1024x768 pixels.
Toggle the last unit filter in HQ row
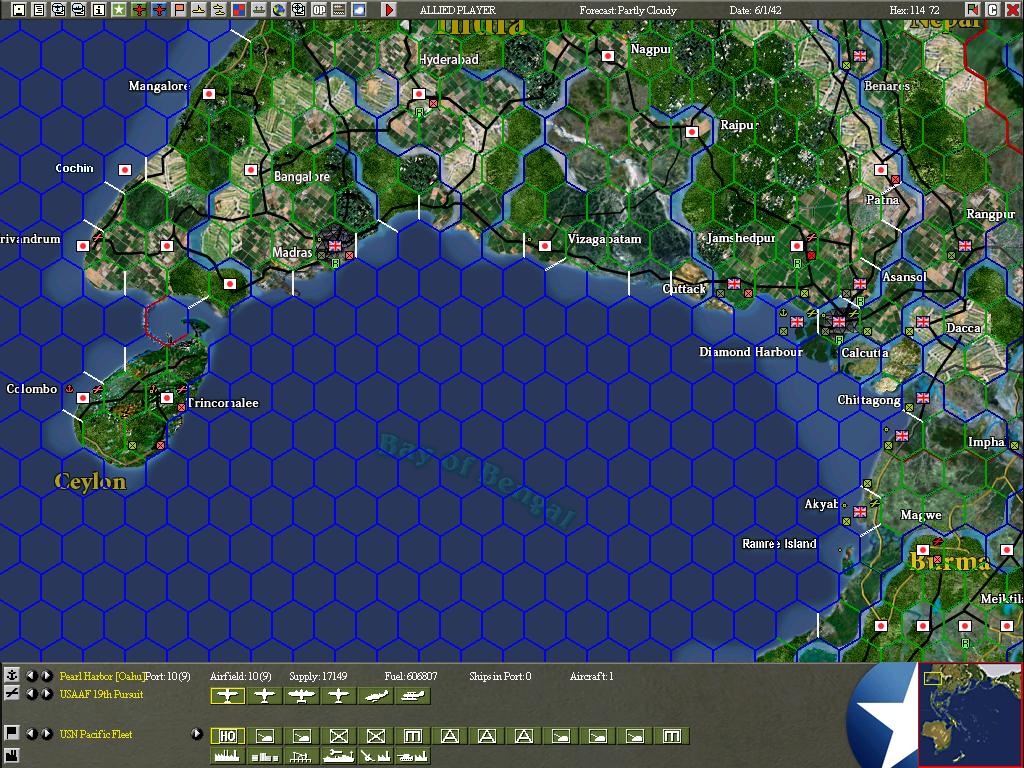(x=671, y=736)
